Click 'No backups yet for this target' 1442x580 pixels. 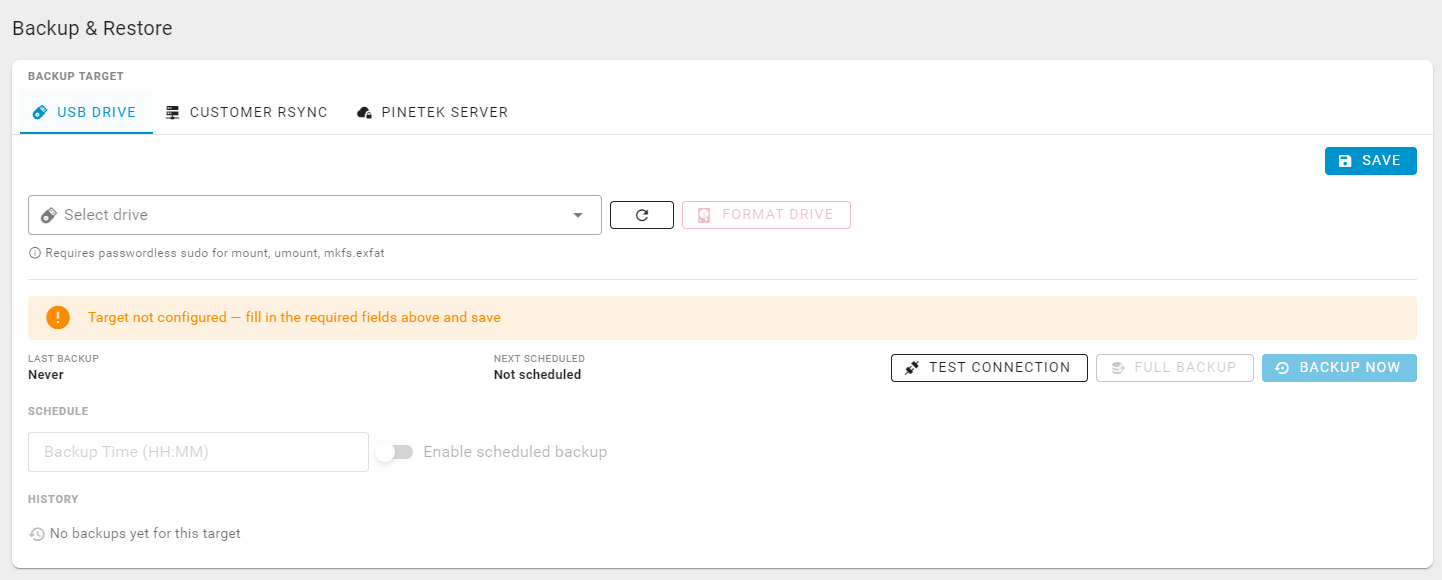tap(145, 534)
